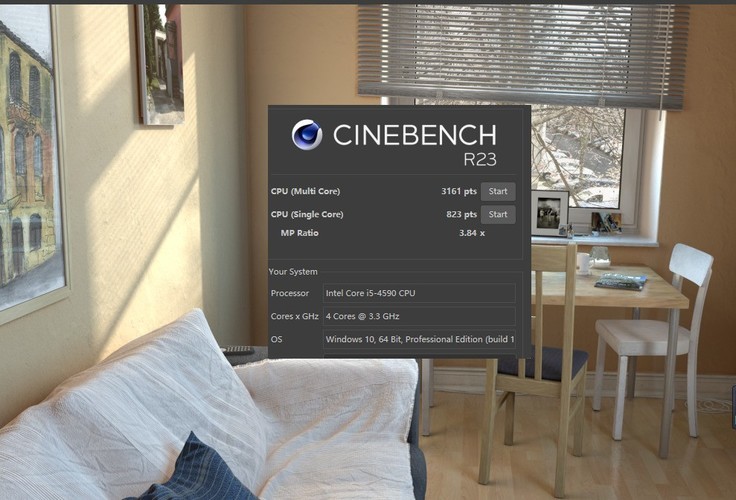
Task: Select the 3161 pts multi core score
Action: 459,191
